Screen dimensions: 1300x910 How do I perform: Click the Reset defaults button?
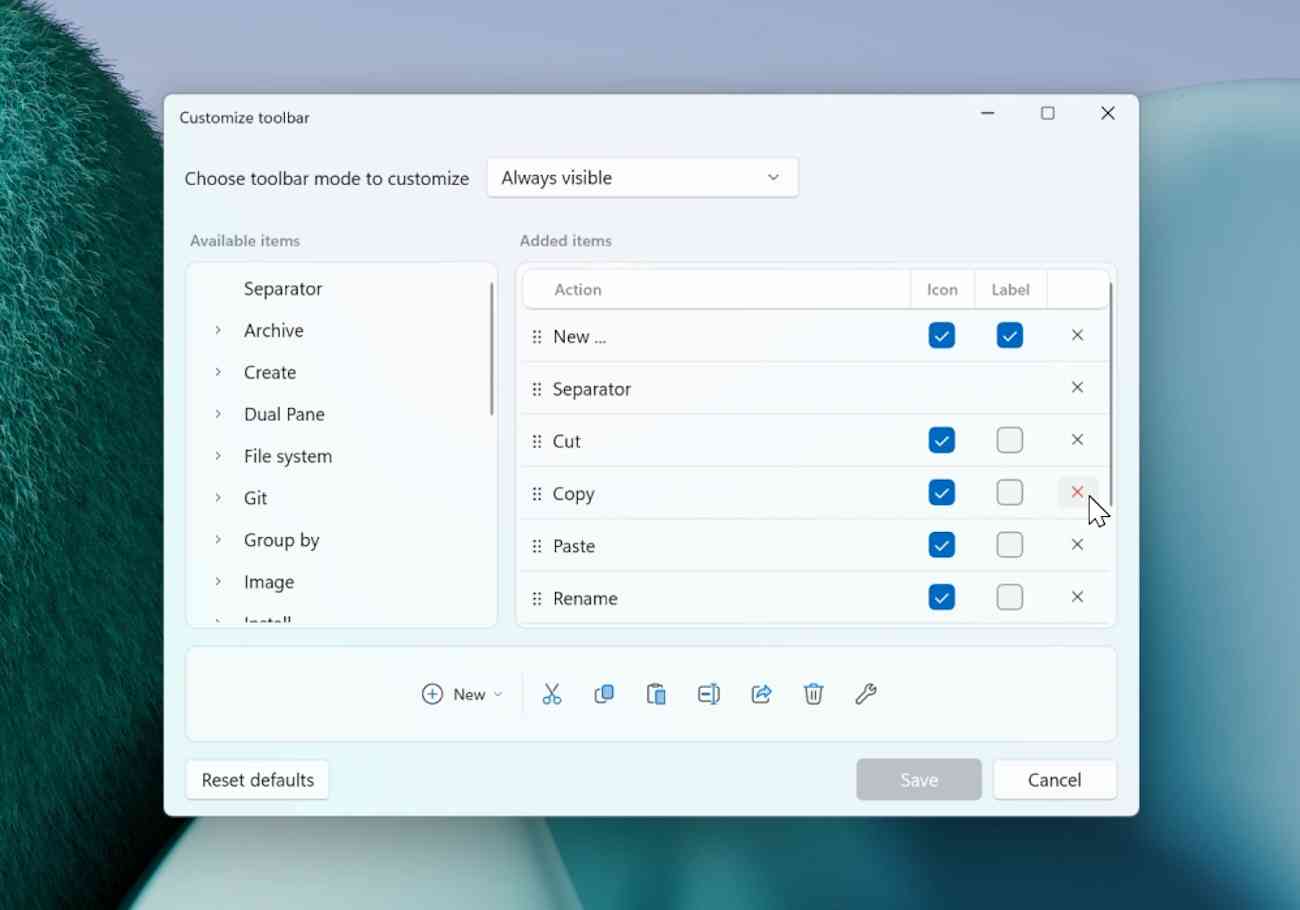[257, 779]
